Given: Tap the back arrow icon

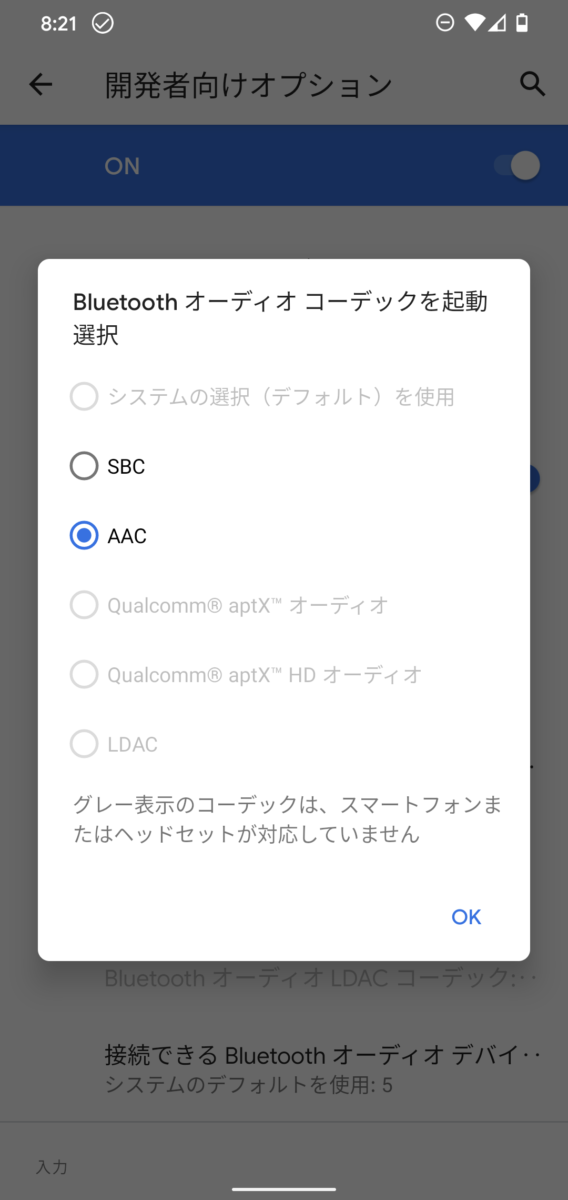Looking at the screenshot, I should 40,85.
